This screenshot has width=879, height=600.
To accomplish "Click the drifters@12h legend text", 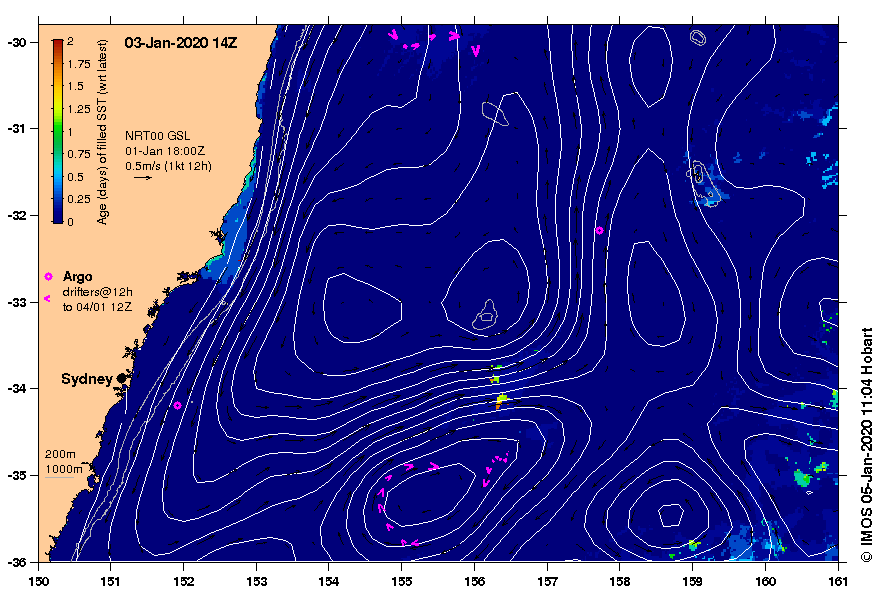I will [98, 292].
